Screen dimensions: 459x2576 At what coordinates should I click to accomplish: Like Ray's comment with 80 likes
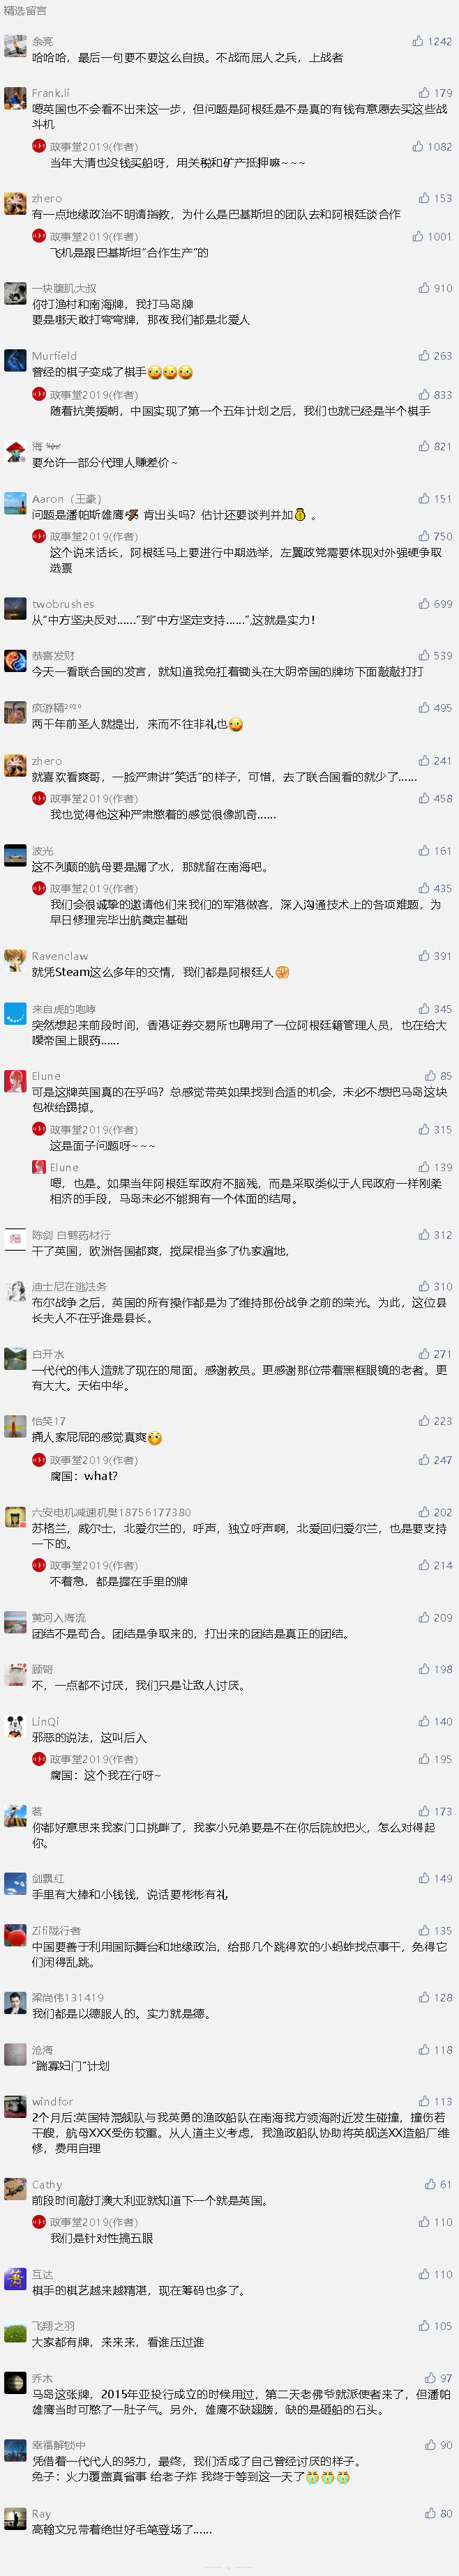tap(438, 2513)
